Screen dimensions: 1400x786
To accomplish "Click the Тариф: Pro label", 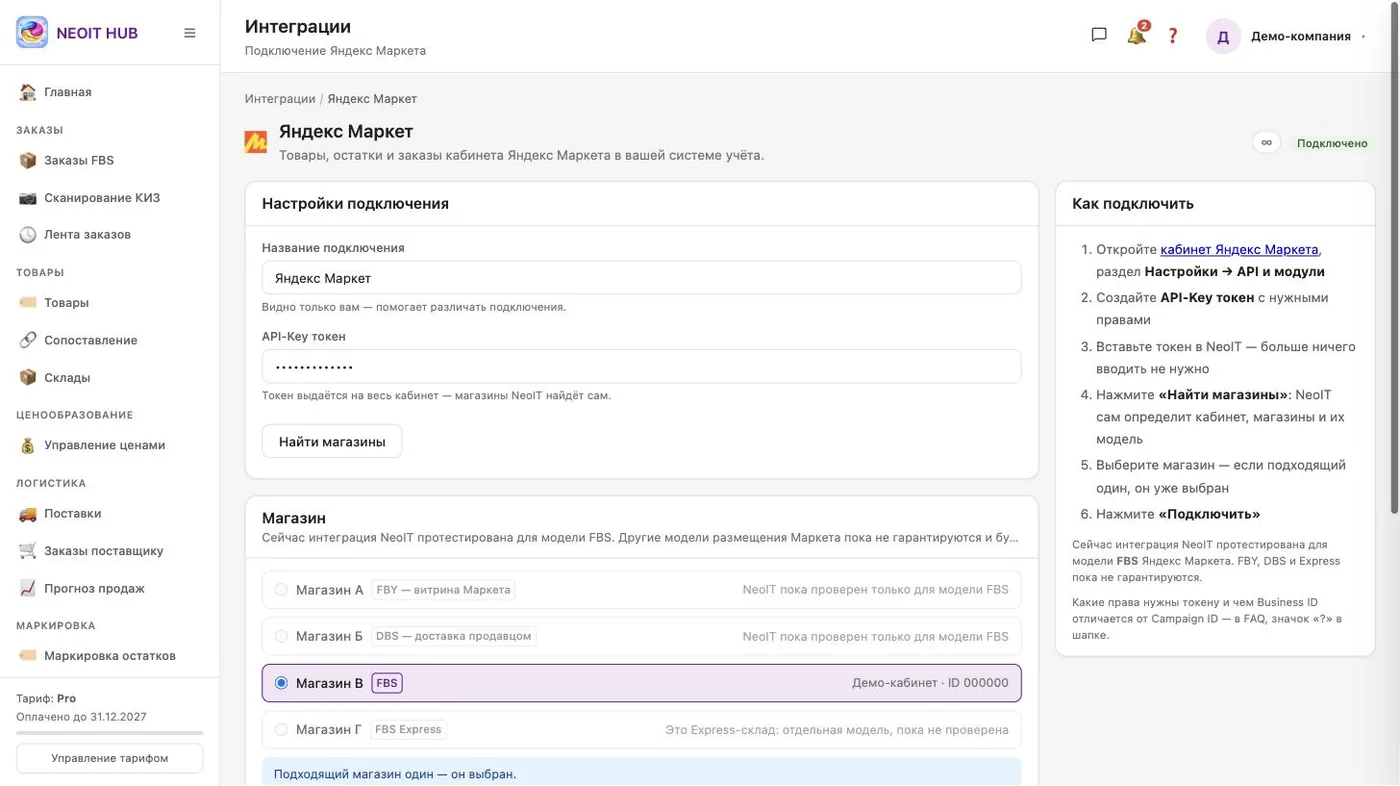I will (x=46, y=698).
